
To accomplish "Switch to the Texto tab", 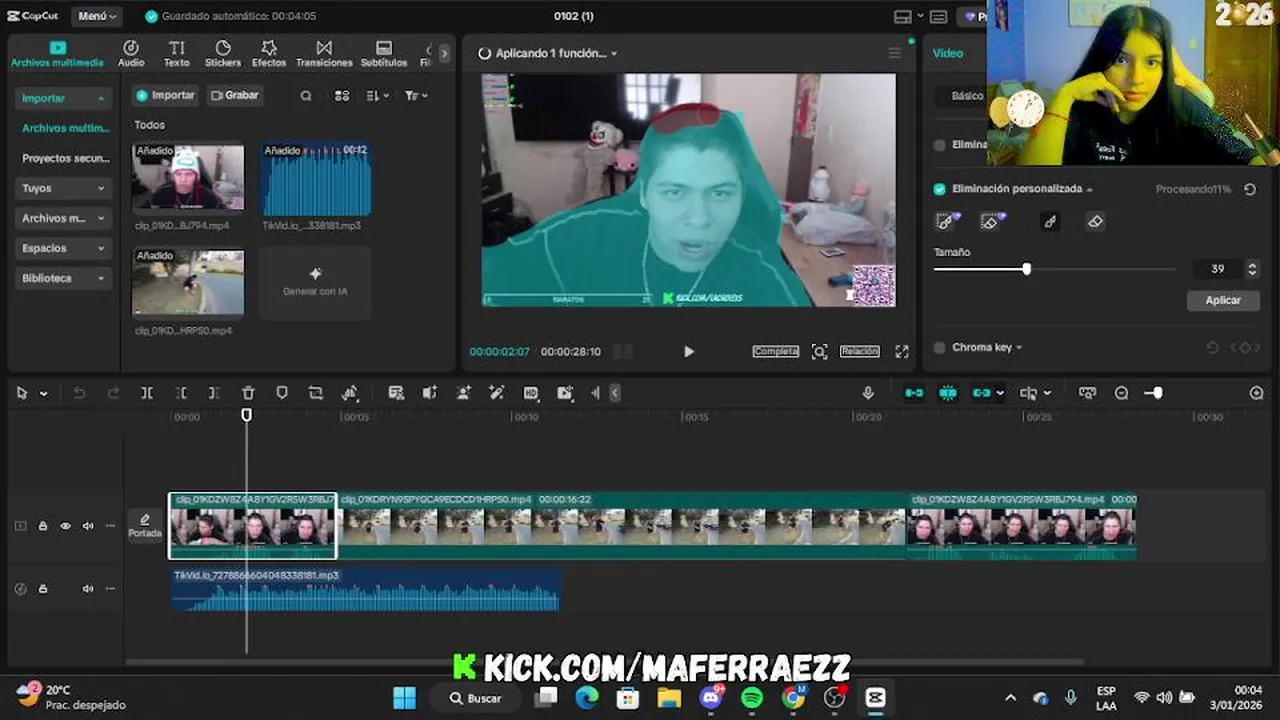I will pyautogui.click(x=177, y=54).
